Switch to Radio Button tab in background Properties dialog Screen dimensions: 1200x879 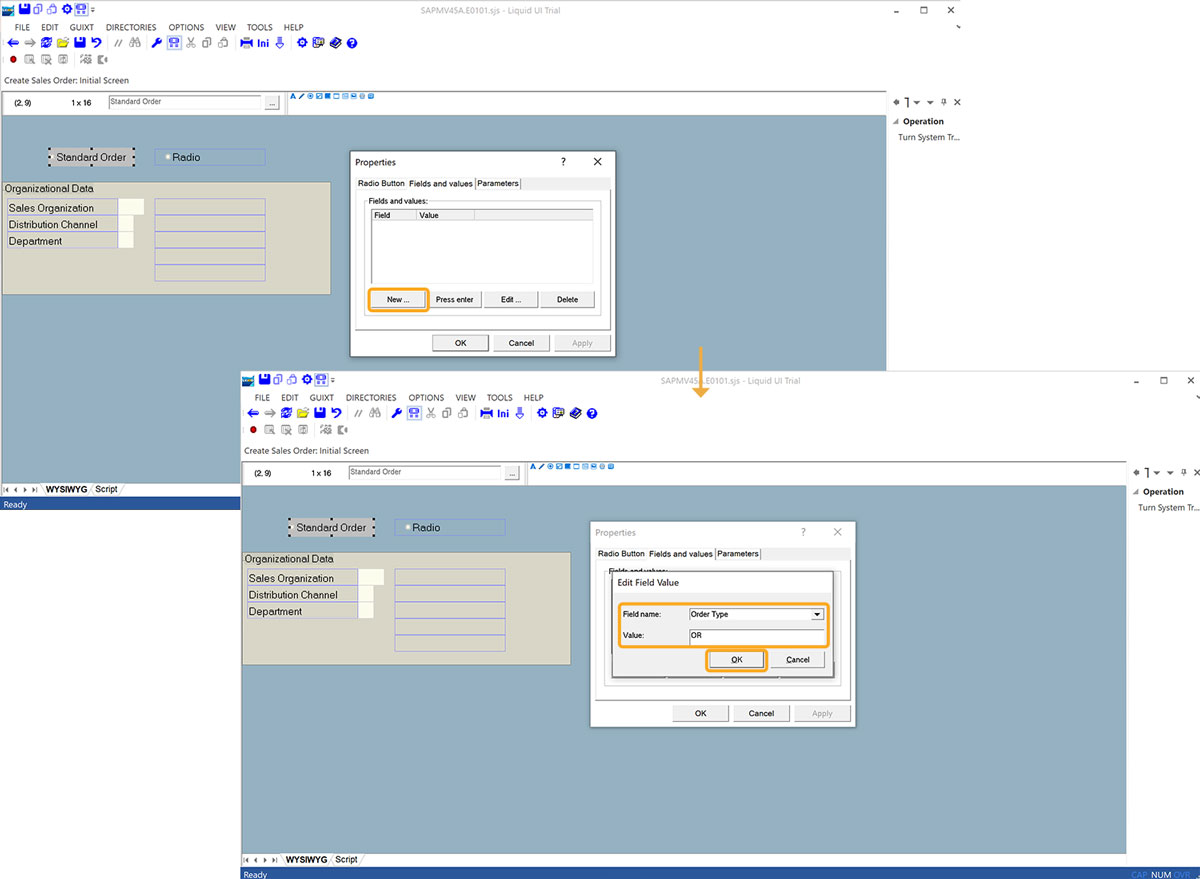click(381, 184)
